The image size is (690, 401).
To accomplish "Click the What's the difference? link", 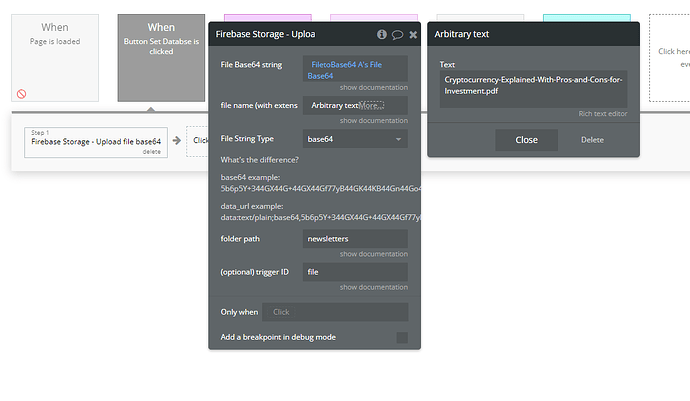I will point(260,160).
